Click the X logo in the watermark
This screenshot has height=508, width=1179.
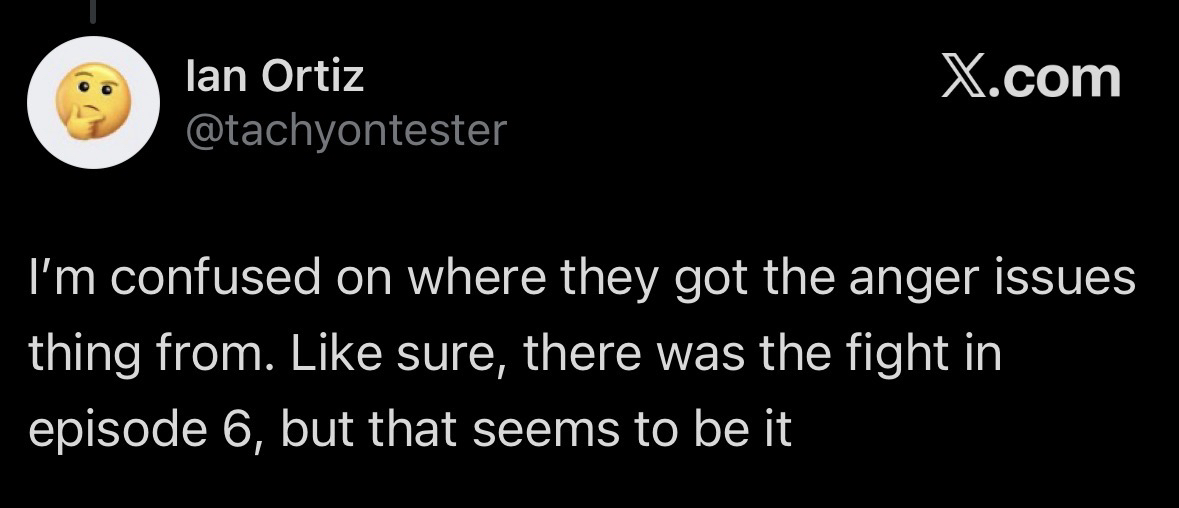[x=965, y=77]
